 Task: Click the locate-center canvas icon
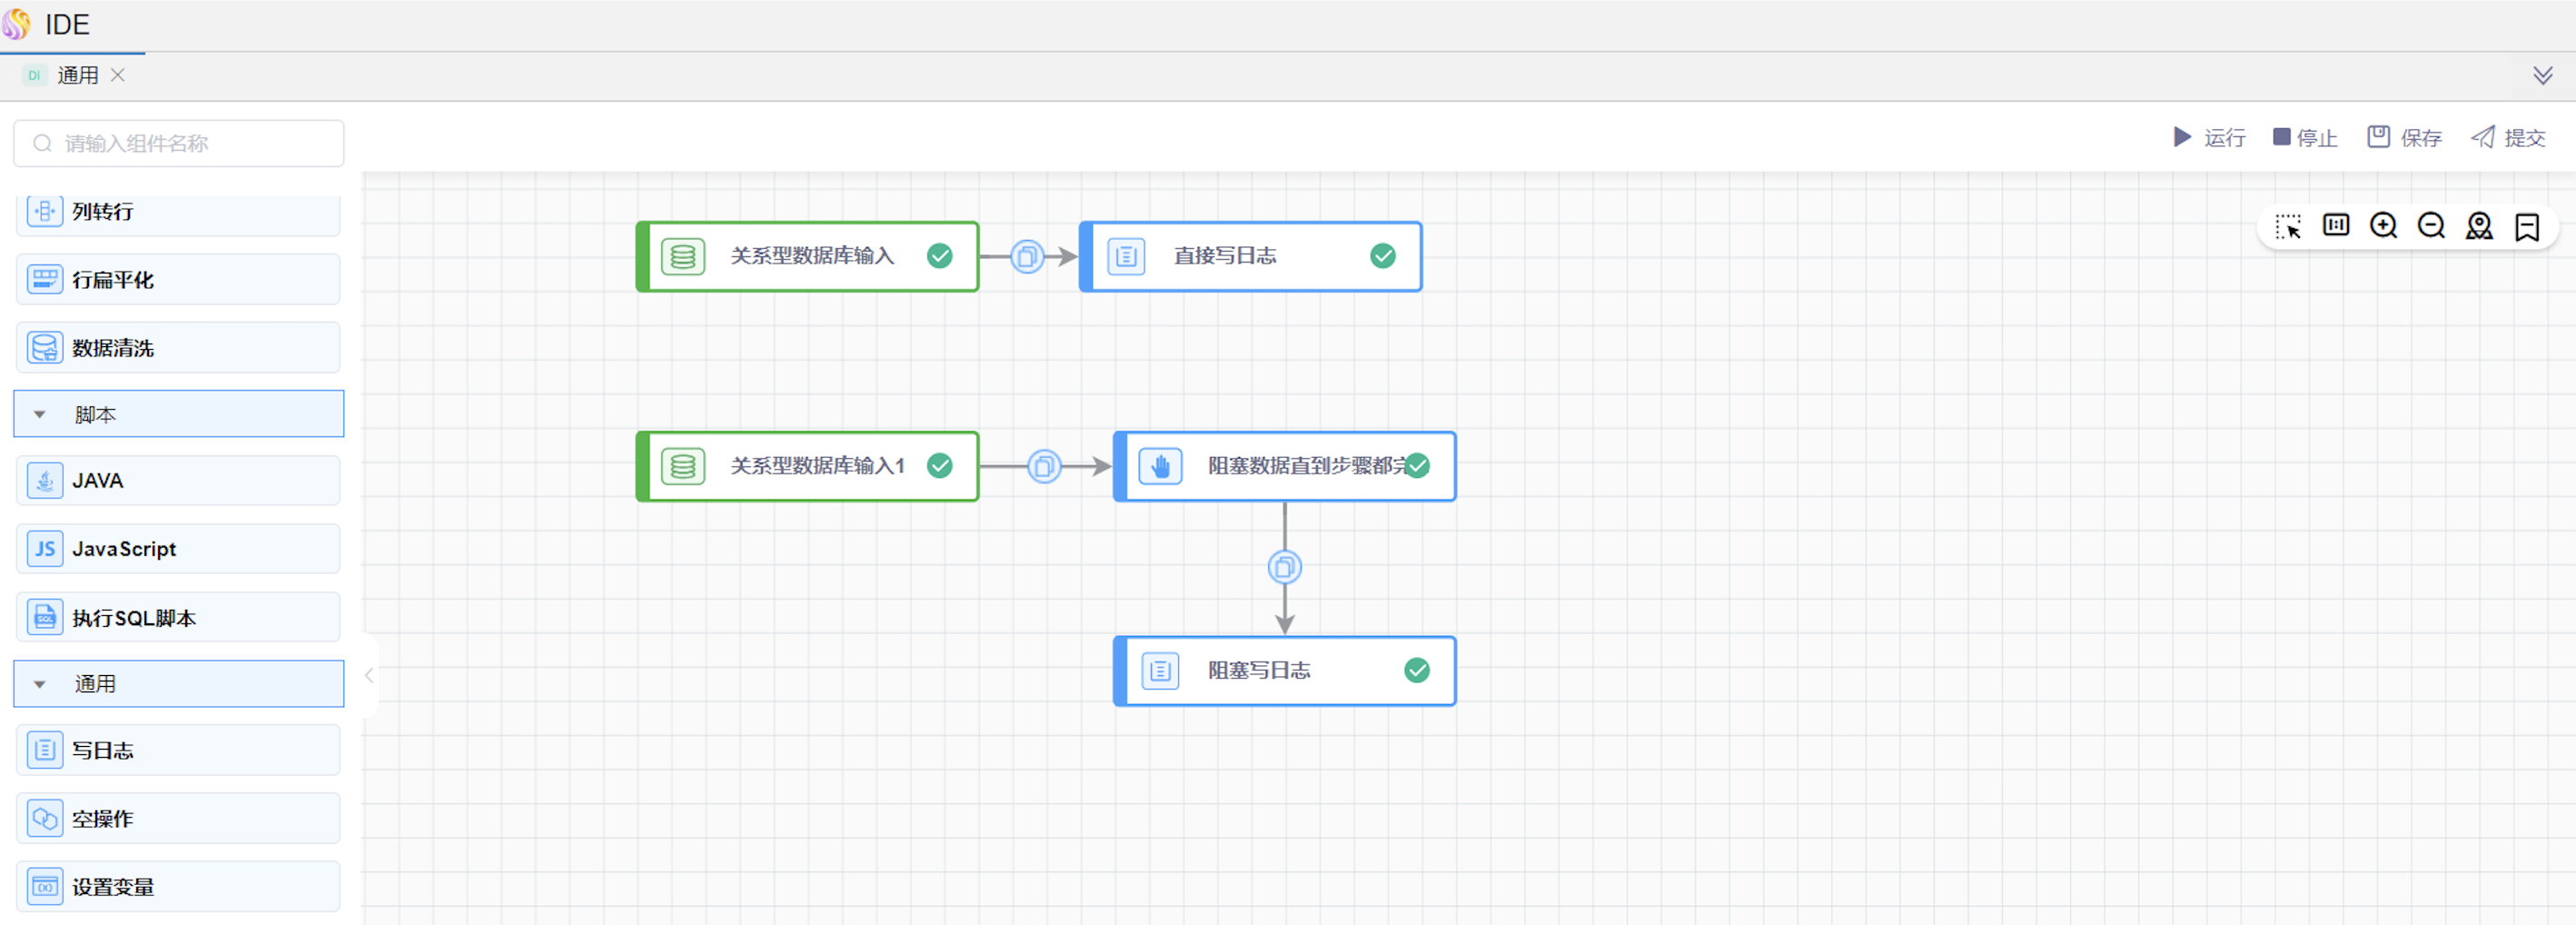(x=2479, y=226)
